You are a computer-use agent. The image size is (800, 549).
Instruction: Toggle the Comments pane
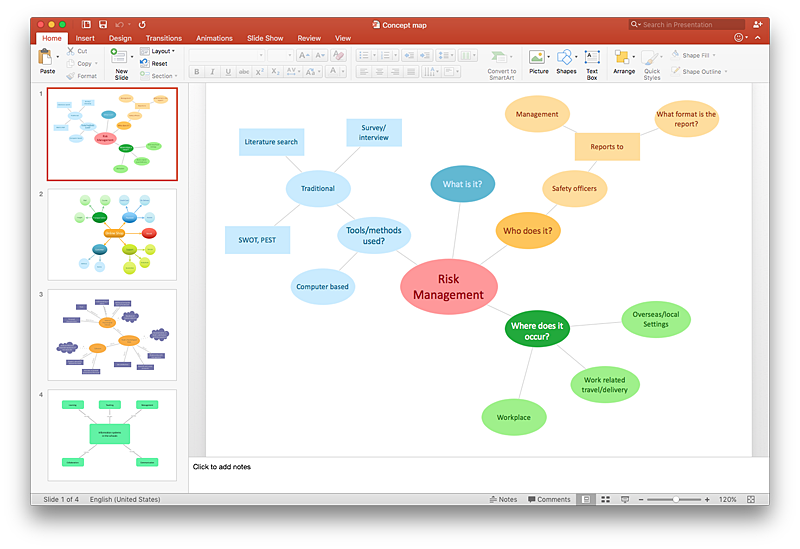click(549, 500)
